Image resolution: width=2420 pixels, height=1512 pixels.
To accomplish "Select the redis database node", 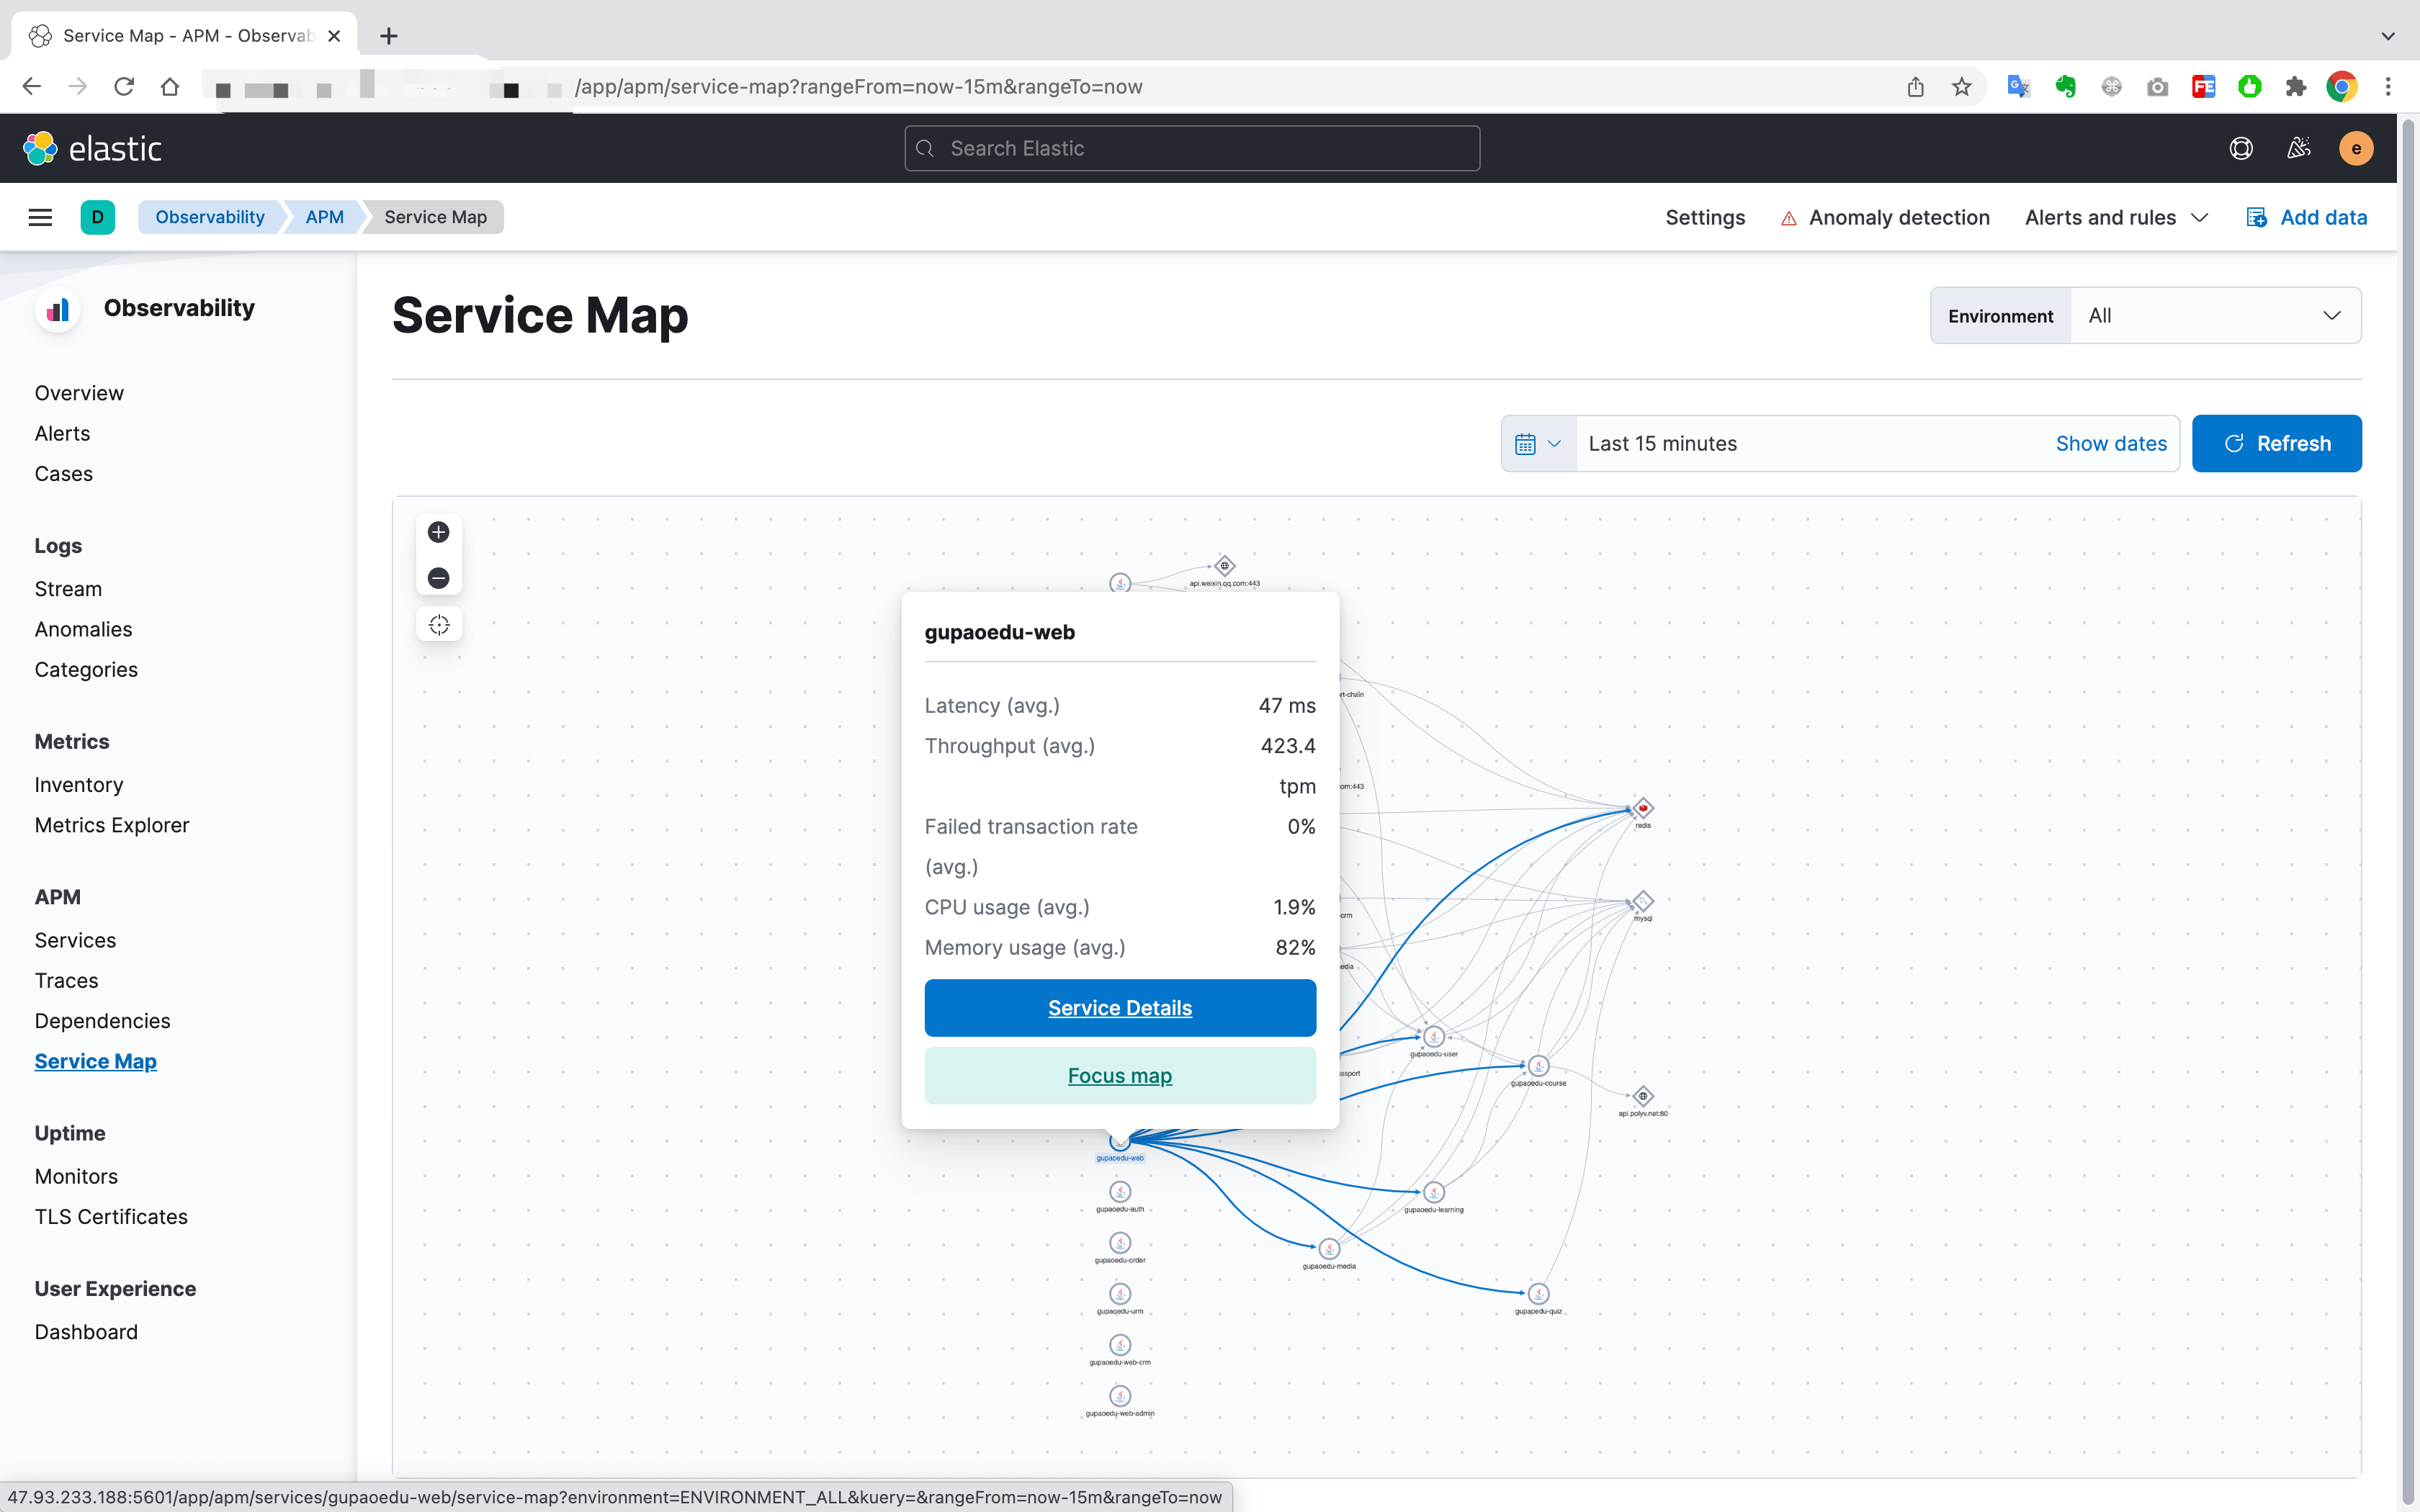I will tap(1643, 808).
